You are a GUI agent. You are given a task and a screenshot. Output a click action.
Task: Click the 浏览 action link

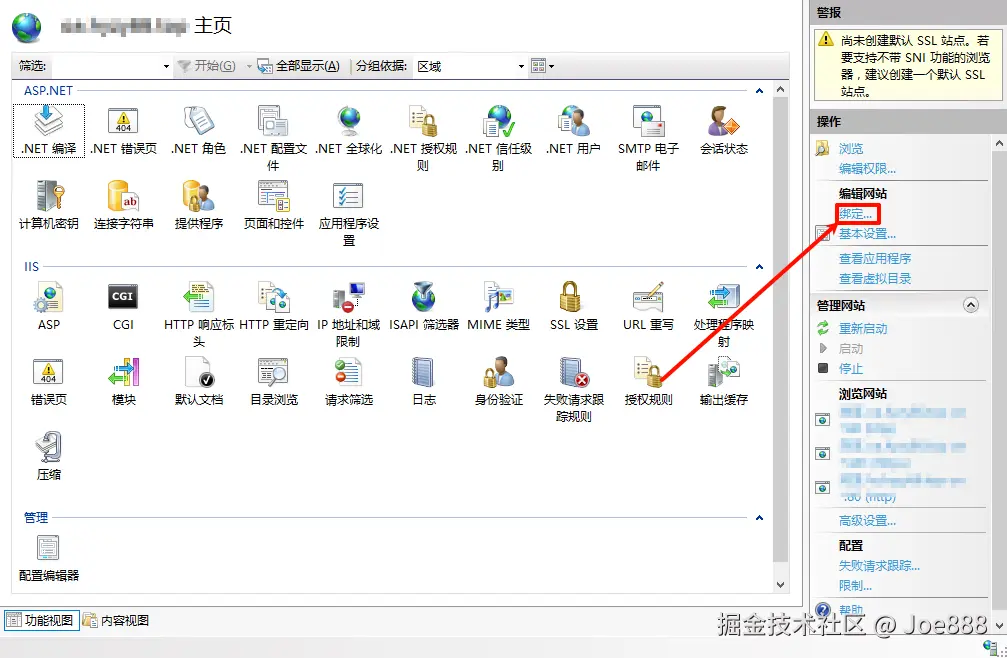[851, 148]
